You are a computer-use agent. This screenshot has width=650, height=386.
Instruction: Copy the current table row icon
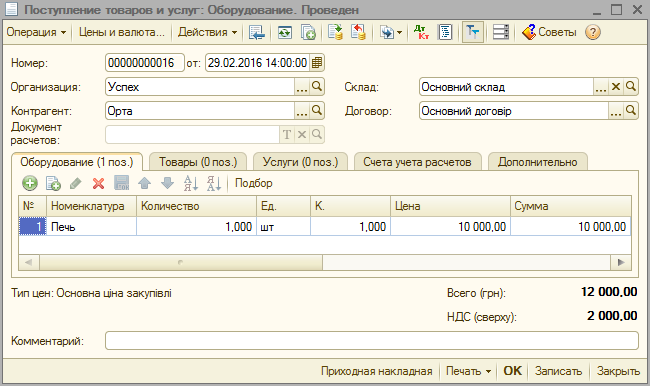(x=53, y=183)
